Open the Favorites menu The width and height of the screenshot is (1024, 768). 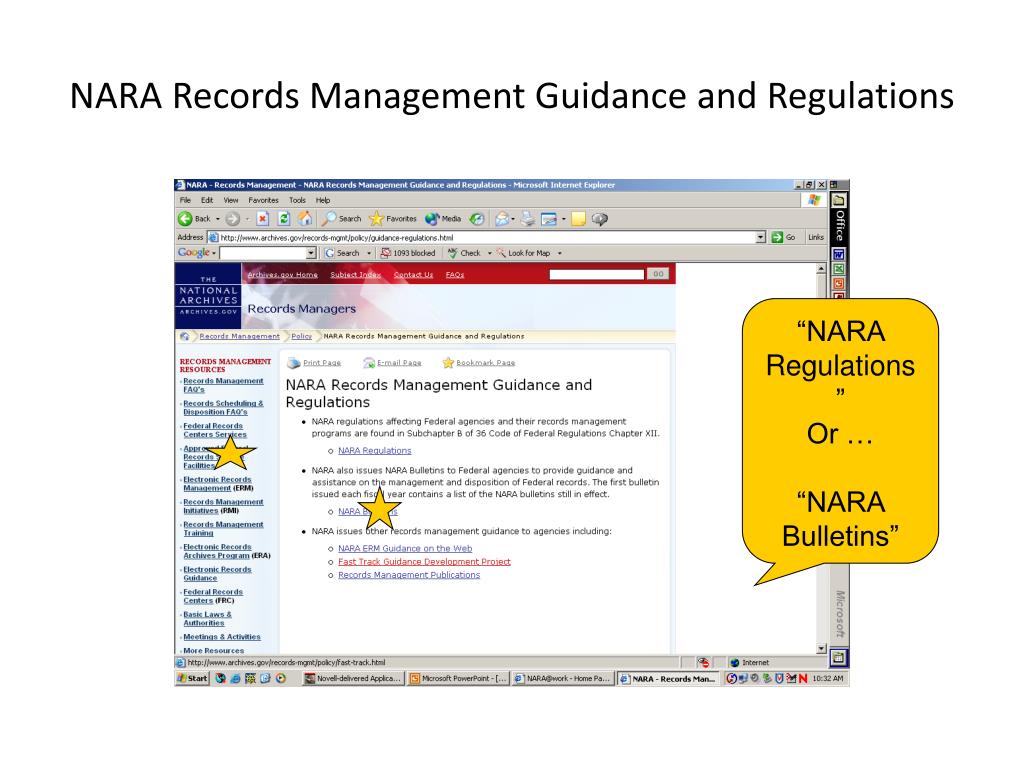[263, 200]
